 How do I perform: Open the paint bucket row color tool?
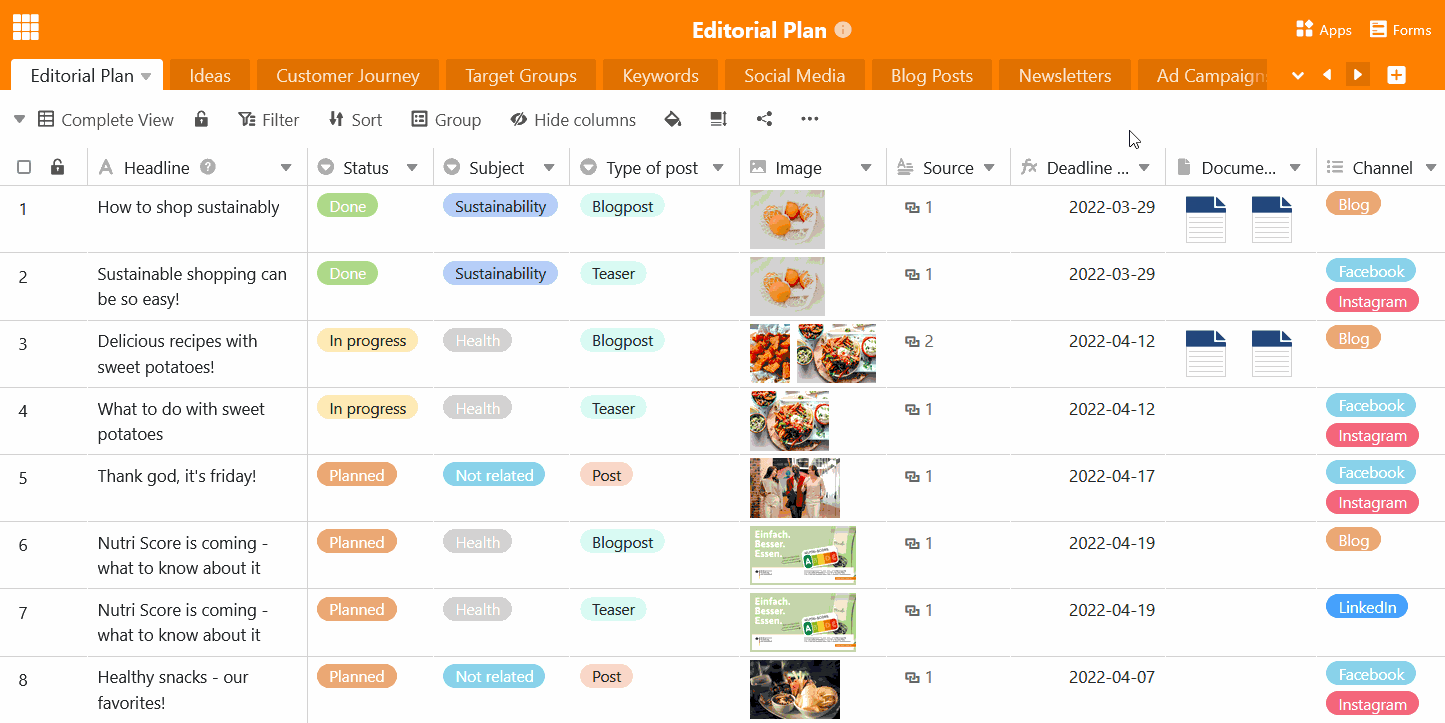673,120
